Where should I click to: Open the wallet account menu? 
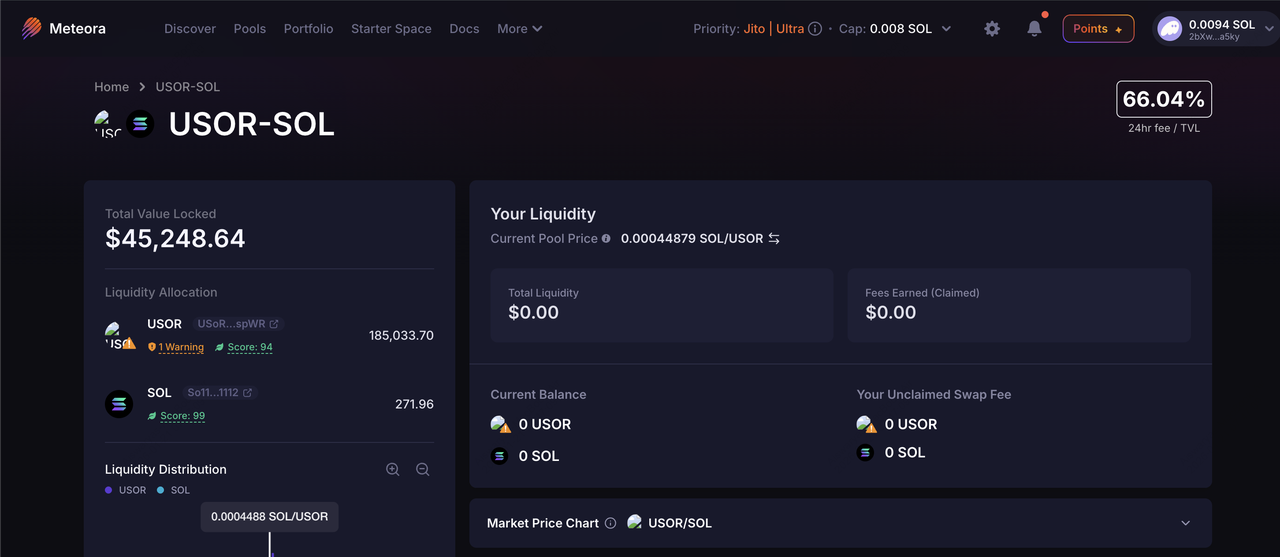[1213, 29]
